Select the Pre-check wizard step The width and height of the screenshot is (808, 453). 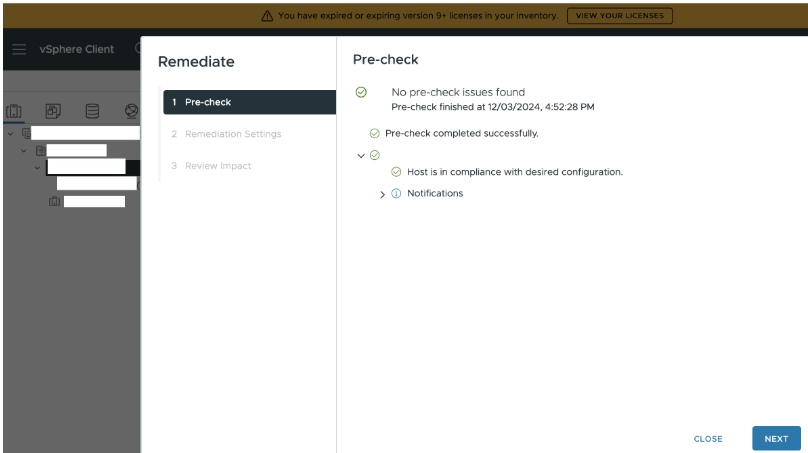[249, 102]
